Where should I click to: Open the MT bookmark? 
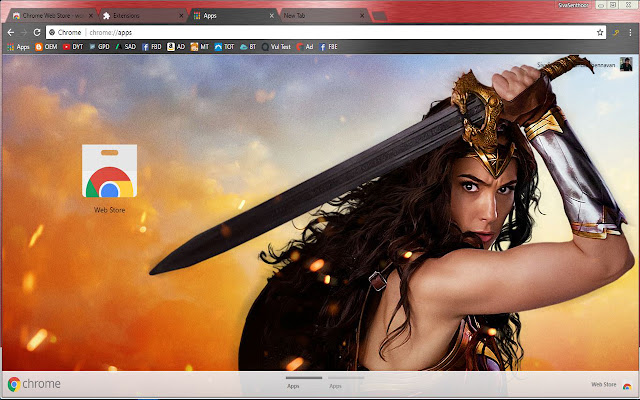tap(200, 47)
